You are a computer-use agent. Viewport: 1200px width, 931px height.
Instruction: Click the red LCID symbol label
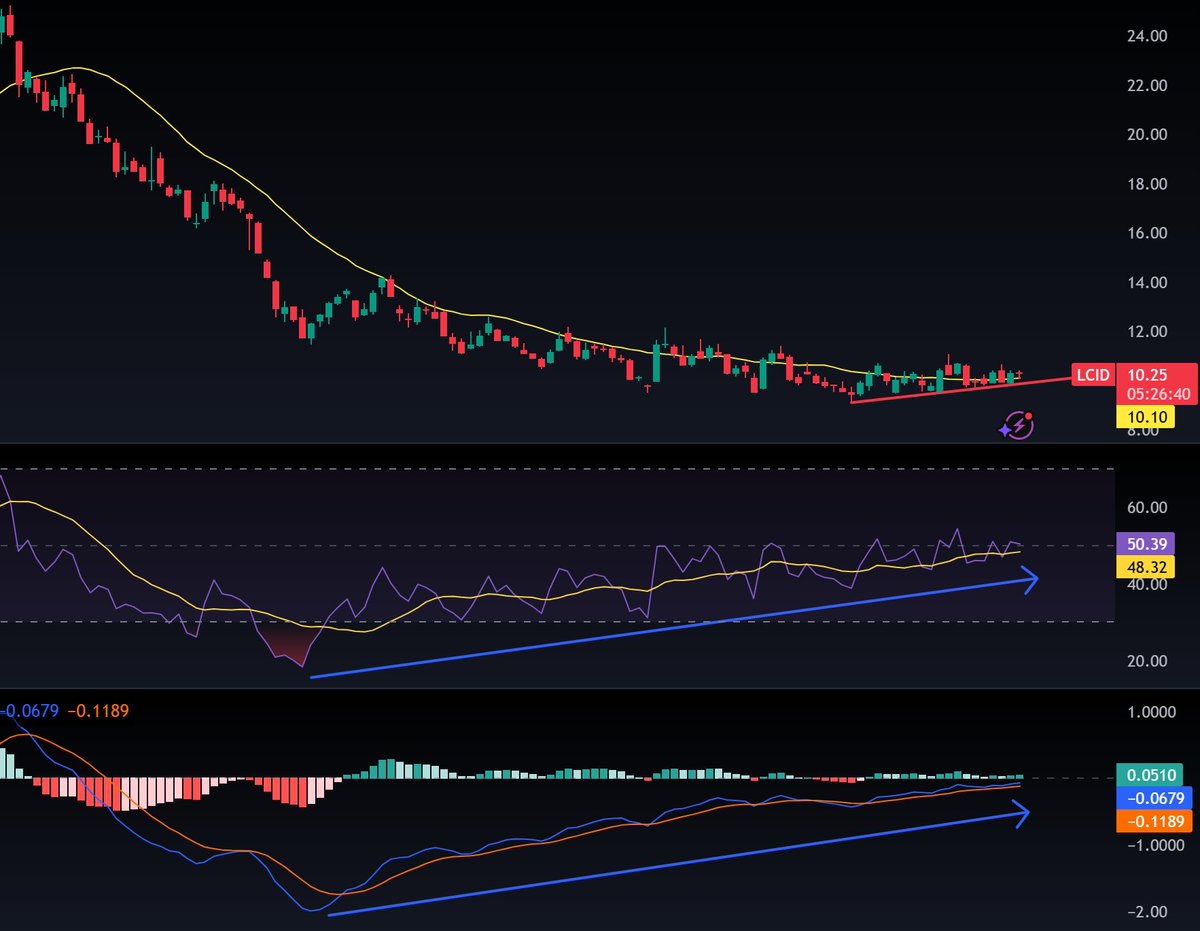pyautogui.click(x=1092, y=376)
